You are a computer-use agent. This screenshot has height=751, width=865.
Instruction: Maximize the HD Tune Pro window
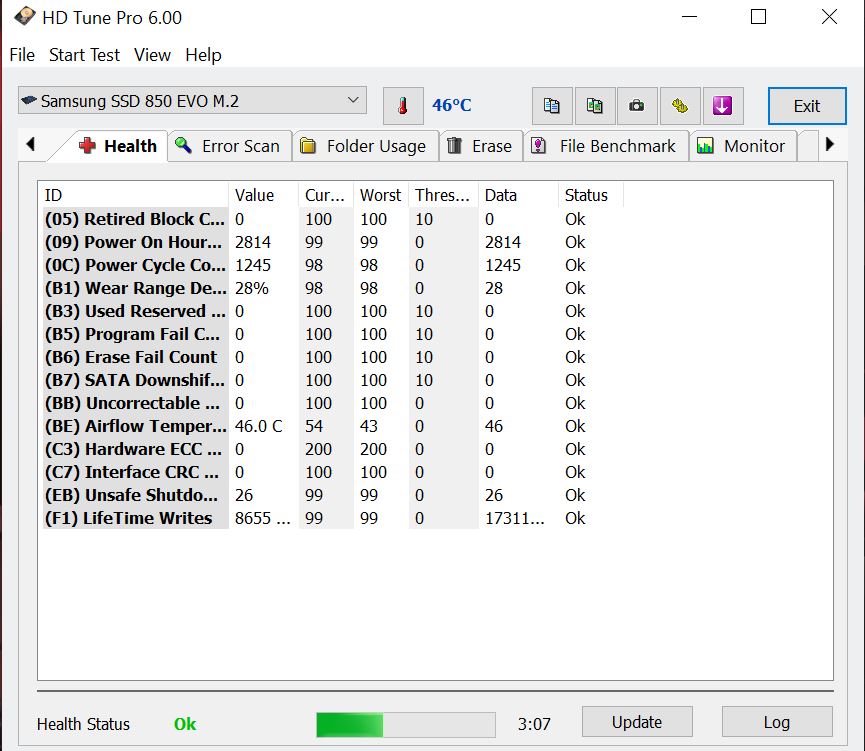tap(759, 17)
